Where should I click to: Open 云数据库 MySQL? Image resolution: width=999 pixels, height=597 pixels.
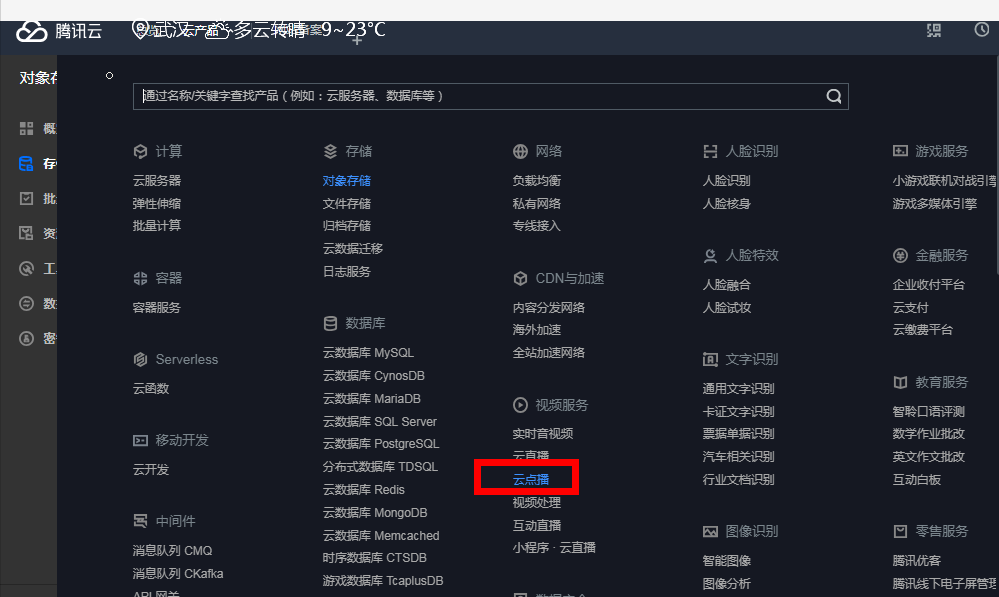point(368,352)
